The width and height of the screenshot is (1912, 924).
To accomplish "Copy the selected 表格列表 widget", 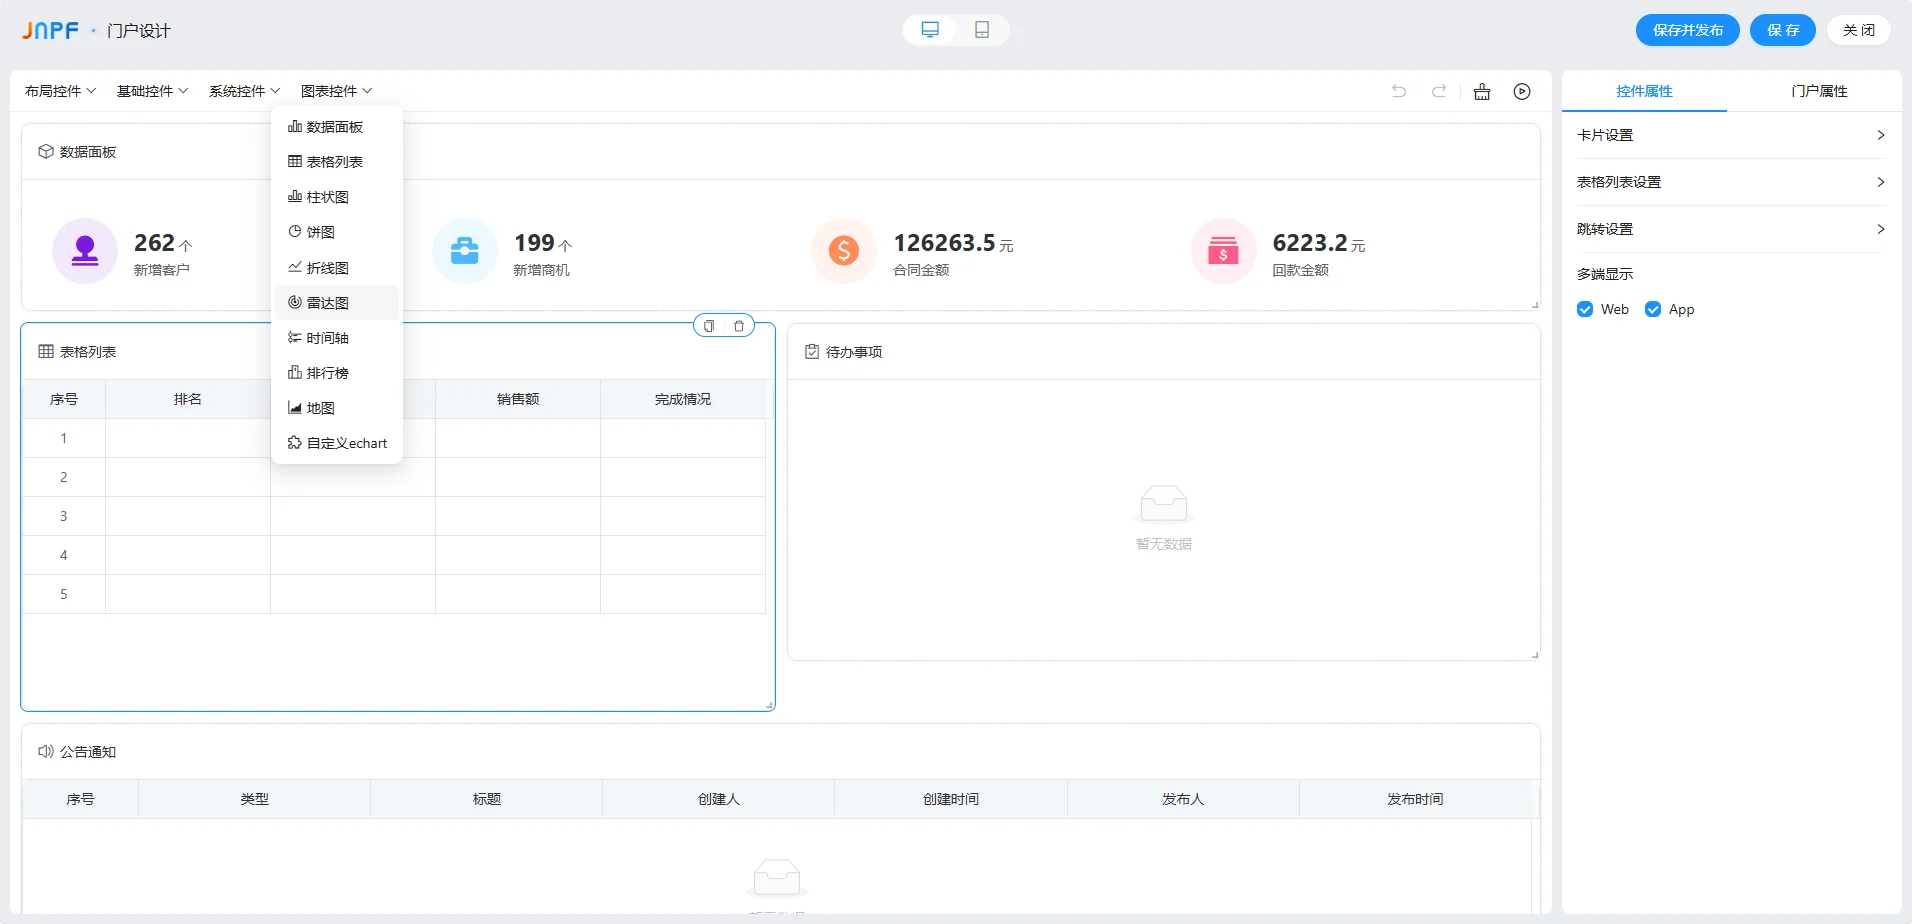I will pyautogui.click(x=709, y=326).
